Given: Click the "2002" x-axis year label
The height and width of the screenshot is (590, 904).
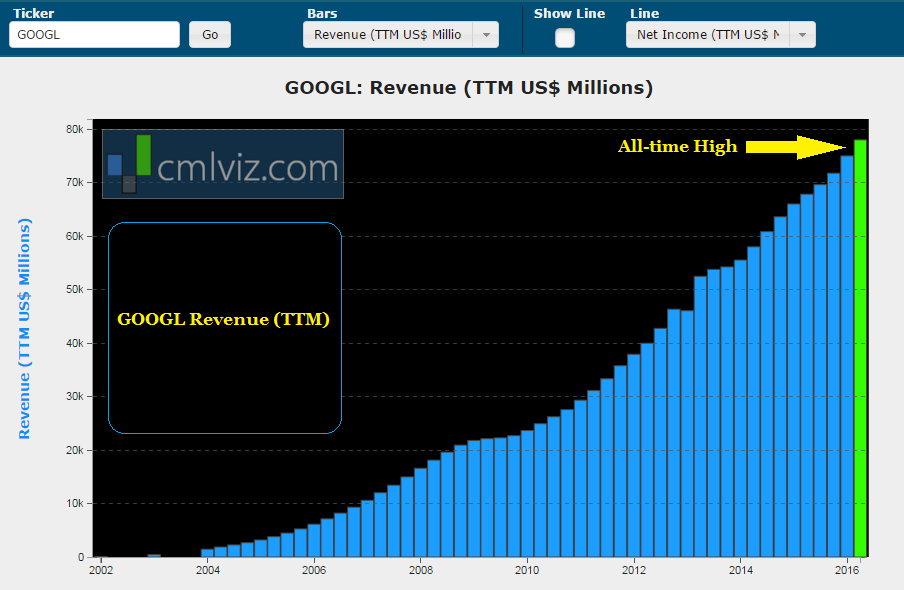Looking at the screenshot, I should [101, 570].
